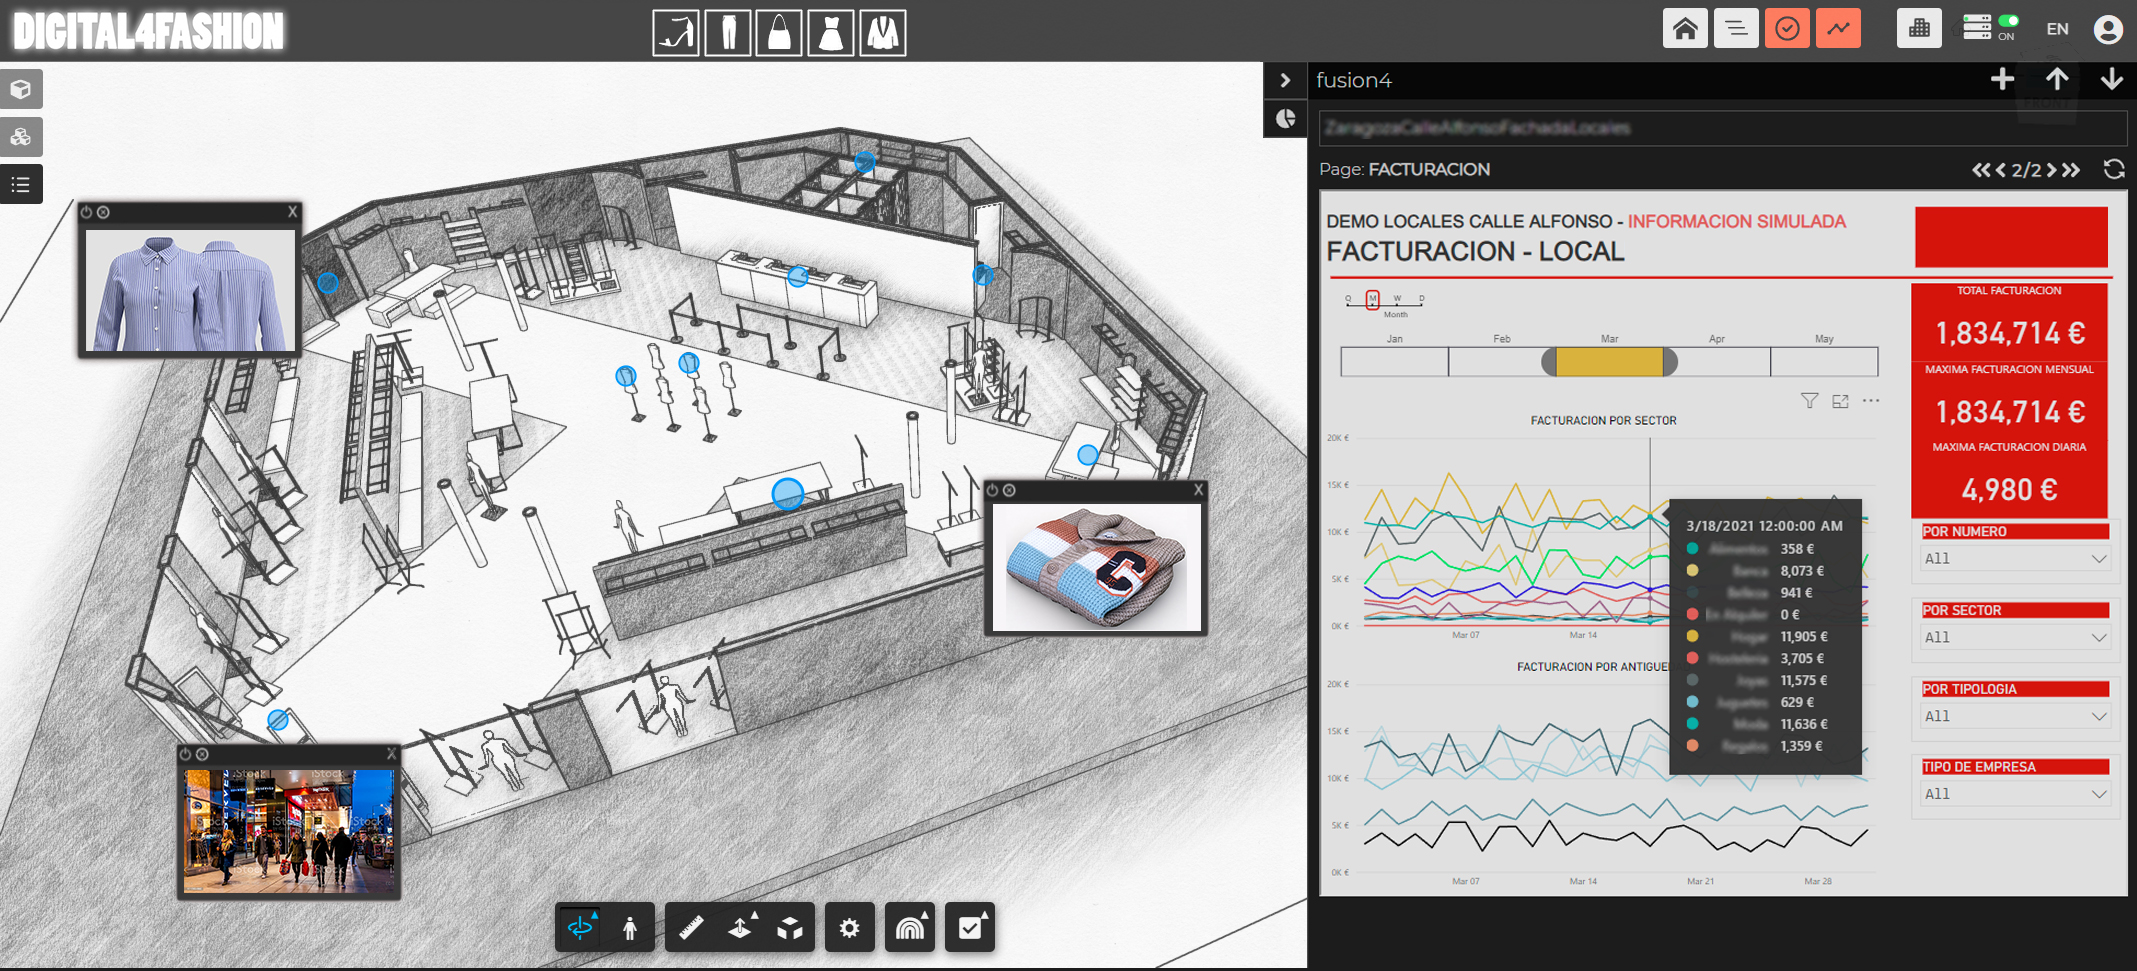Close the striped shirt preview popup

pyautogui.click(x=292, y=212)
